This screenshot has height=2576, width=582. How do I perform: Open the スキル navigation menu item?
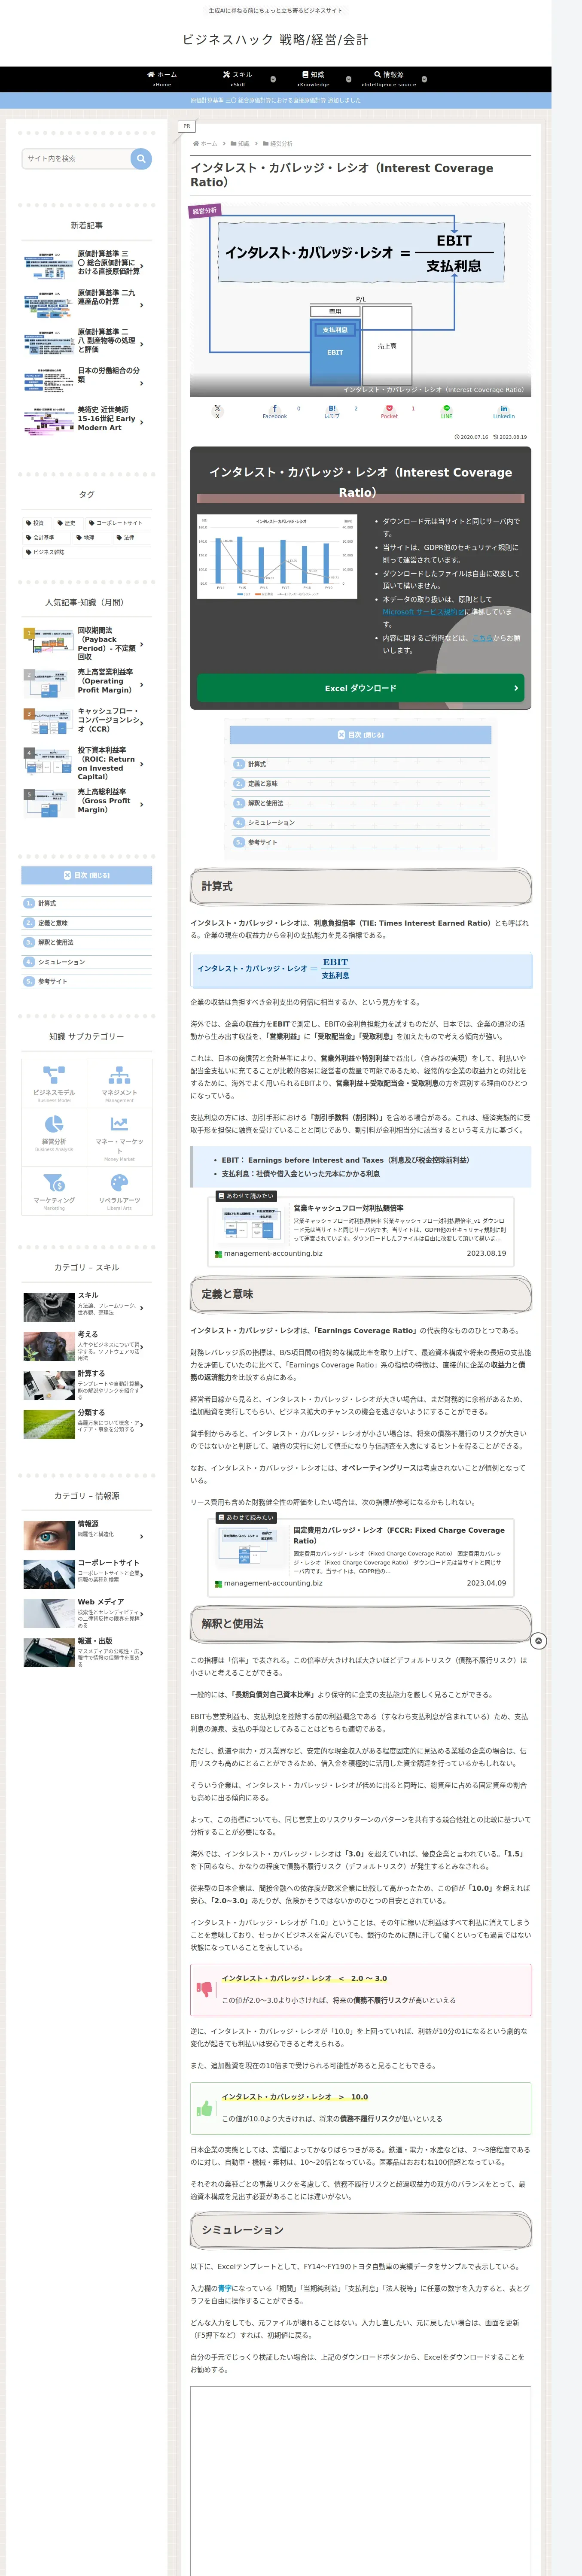pos(238,79)
